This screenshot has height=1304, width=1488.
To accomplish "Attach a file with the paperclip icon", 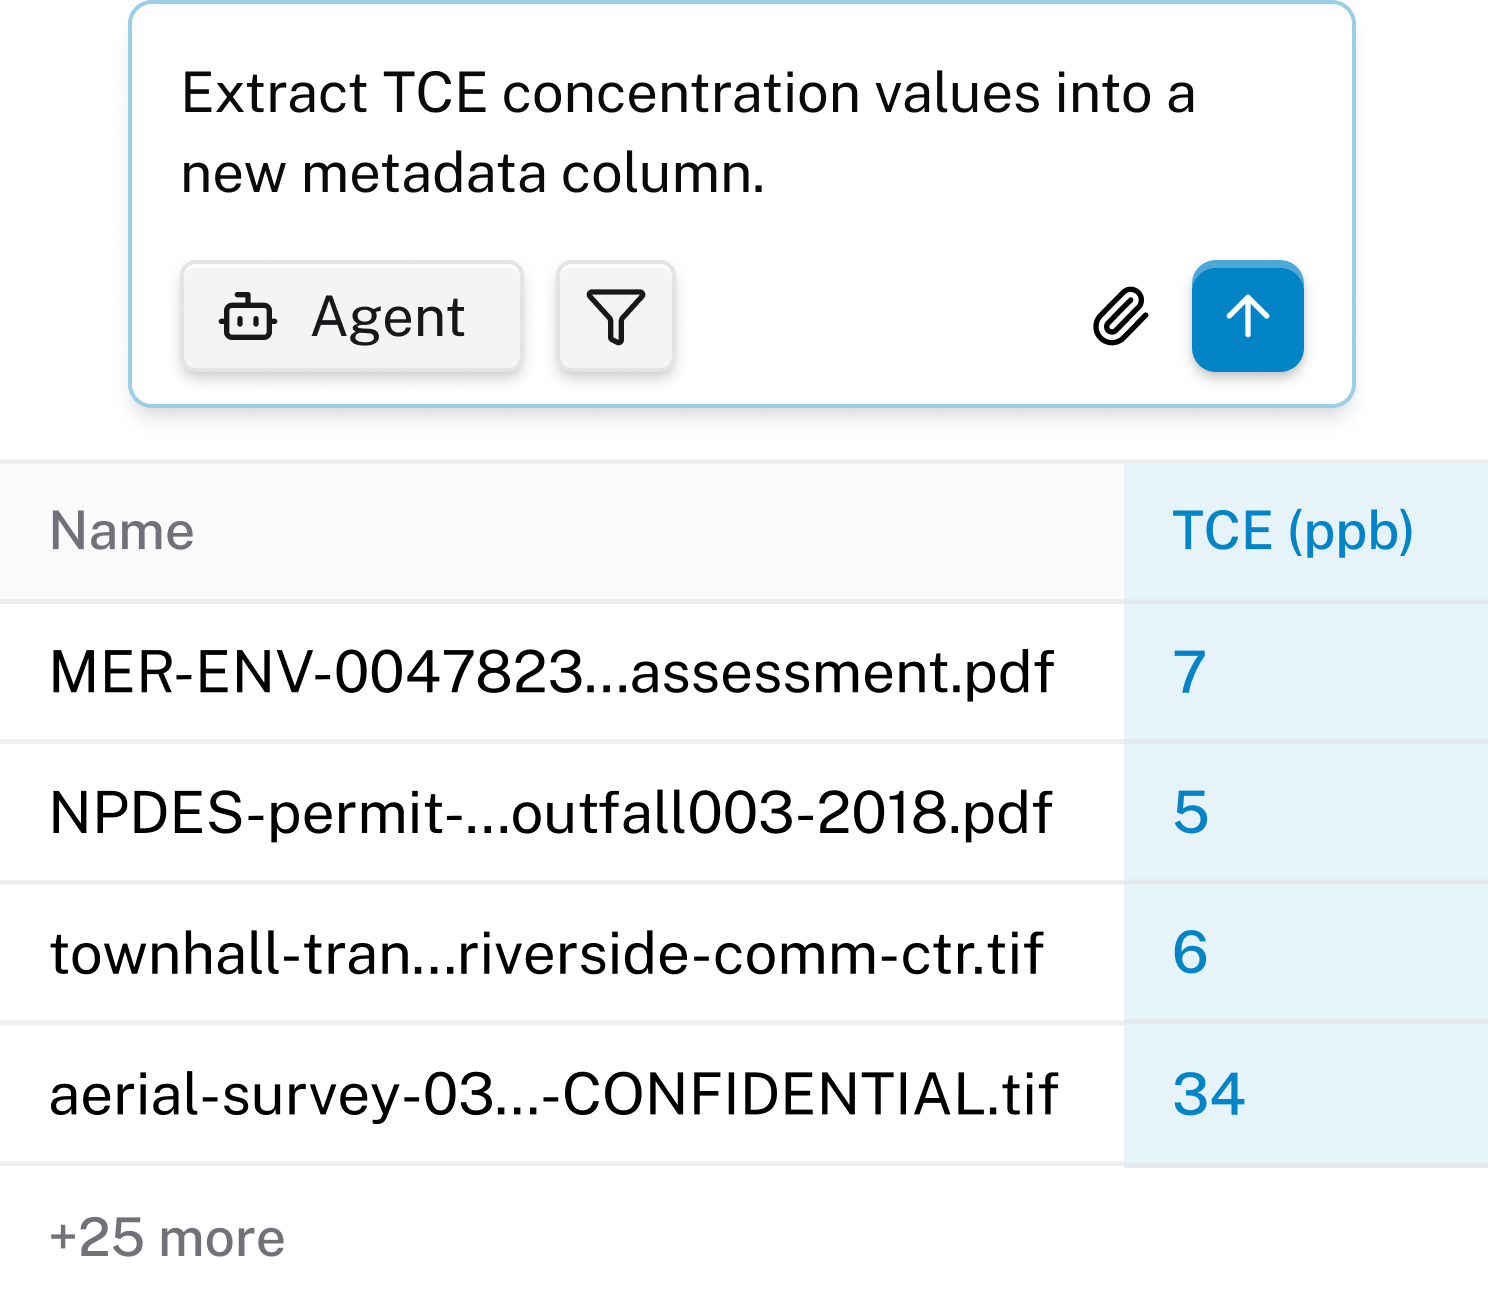I will [x=1120, y=317].
